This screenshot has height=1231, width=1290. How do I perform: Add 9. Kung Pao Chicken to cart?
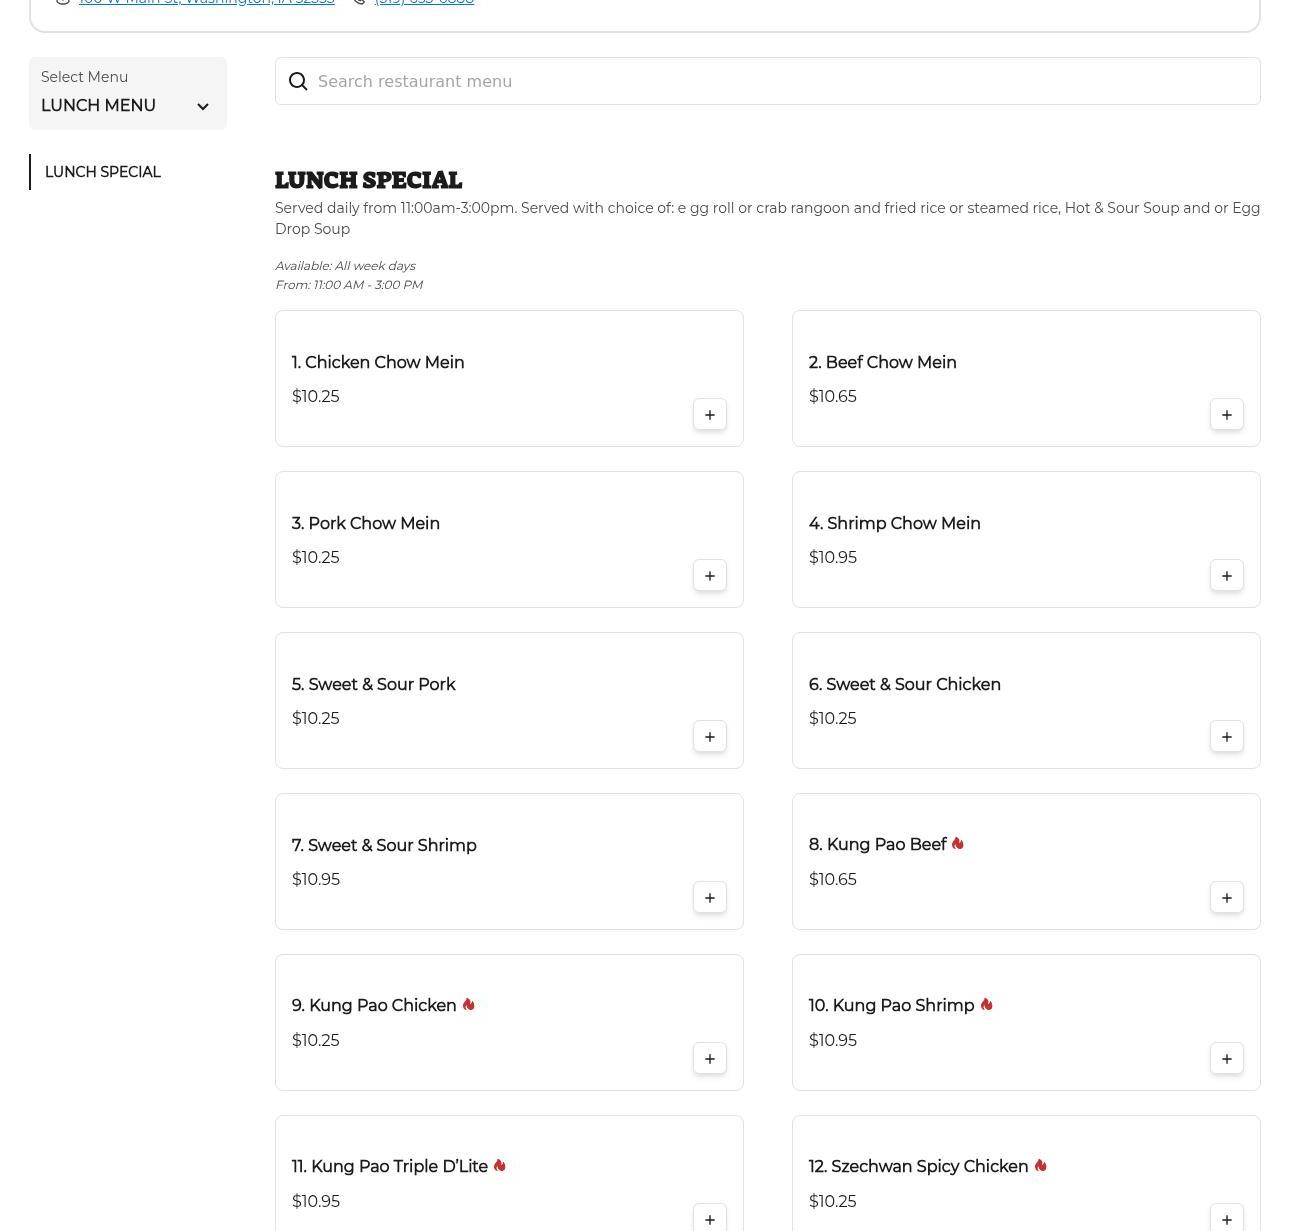click(x=710, y=1059)
